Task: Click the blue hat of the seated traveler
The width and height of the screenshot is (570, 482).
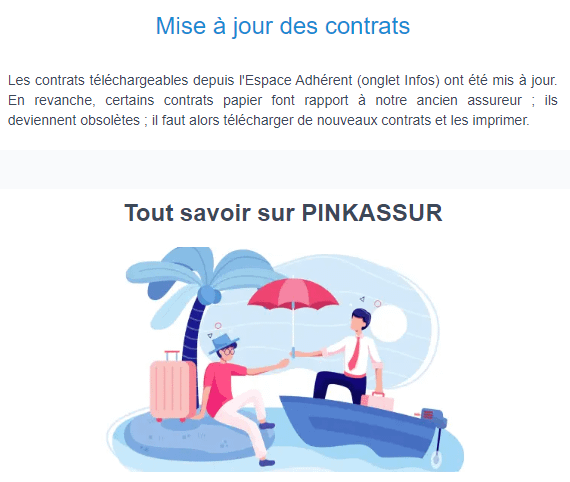Action: coord(222,344)
